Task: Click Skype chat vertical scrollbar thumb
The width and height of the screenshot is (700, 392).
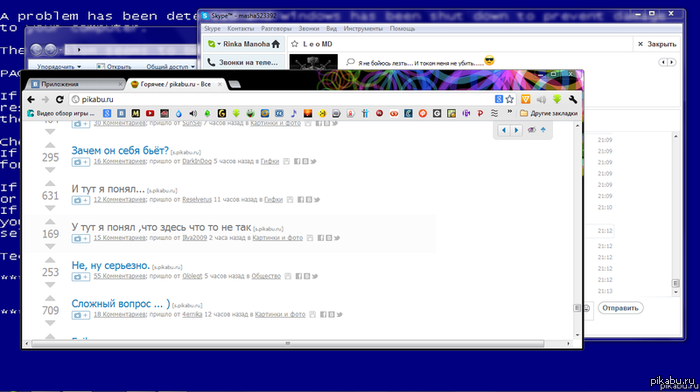Action: (x=675, y=283)
